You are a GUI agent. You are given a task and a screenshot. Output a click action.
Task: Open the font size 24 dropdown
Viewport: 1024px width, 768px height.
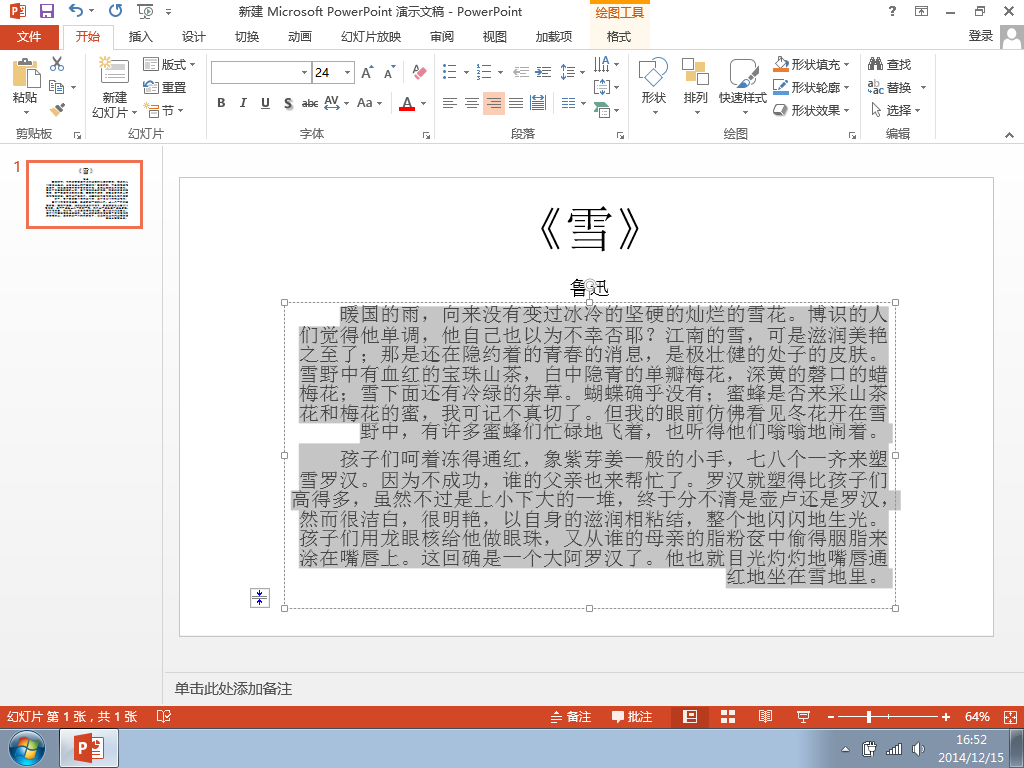coord(347,72)
